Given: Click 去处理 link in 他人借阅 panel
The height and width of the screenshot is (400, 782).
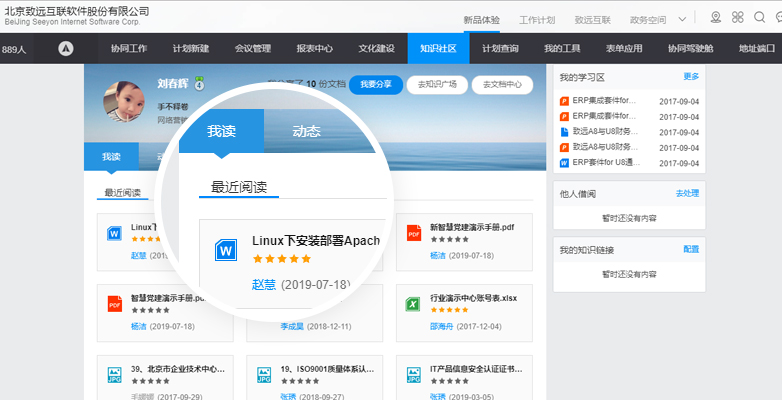Looking at the screenshot, I should [687, 193].
